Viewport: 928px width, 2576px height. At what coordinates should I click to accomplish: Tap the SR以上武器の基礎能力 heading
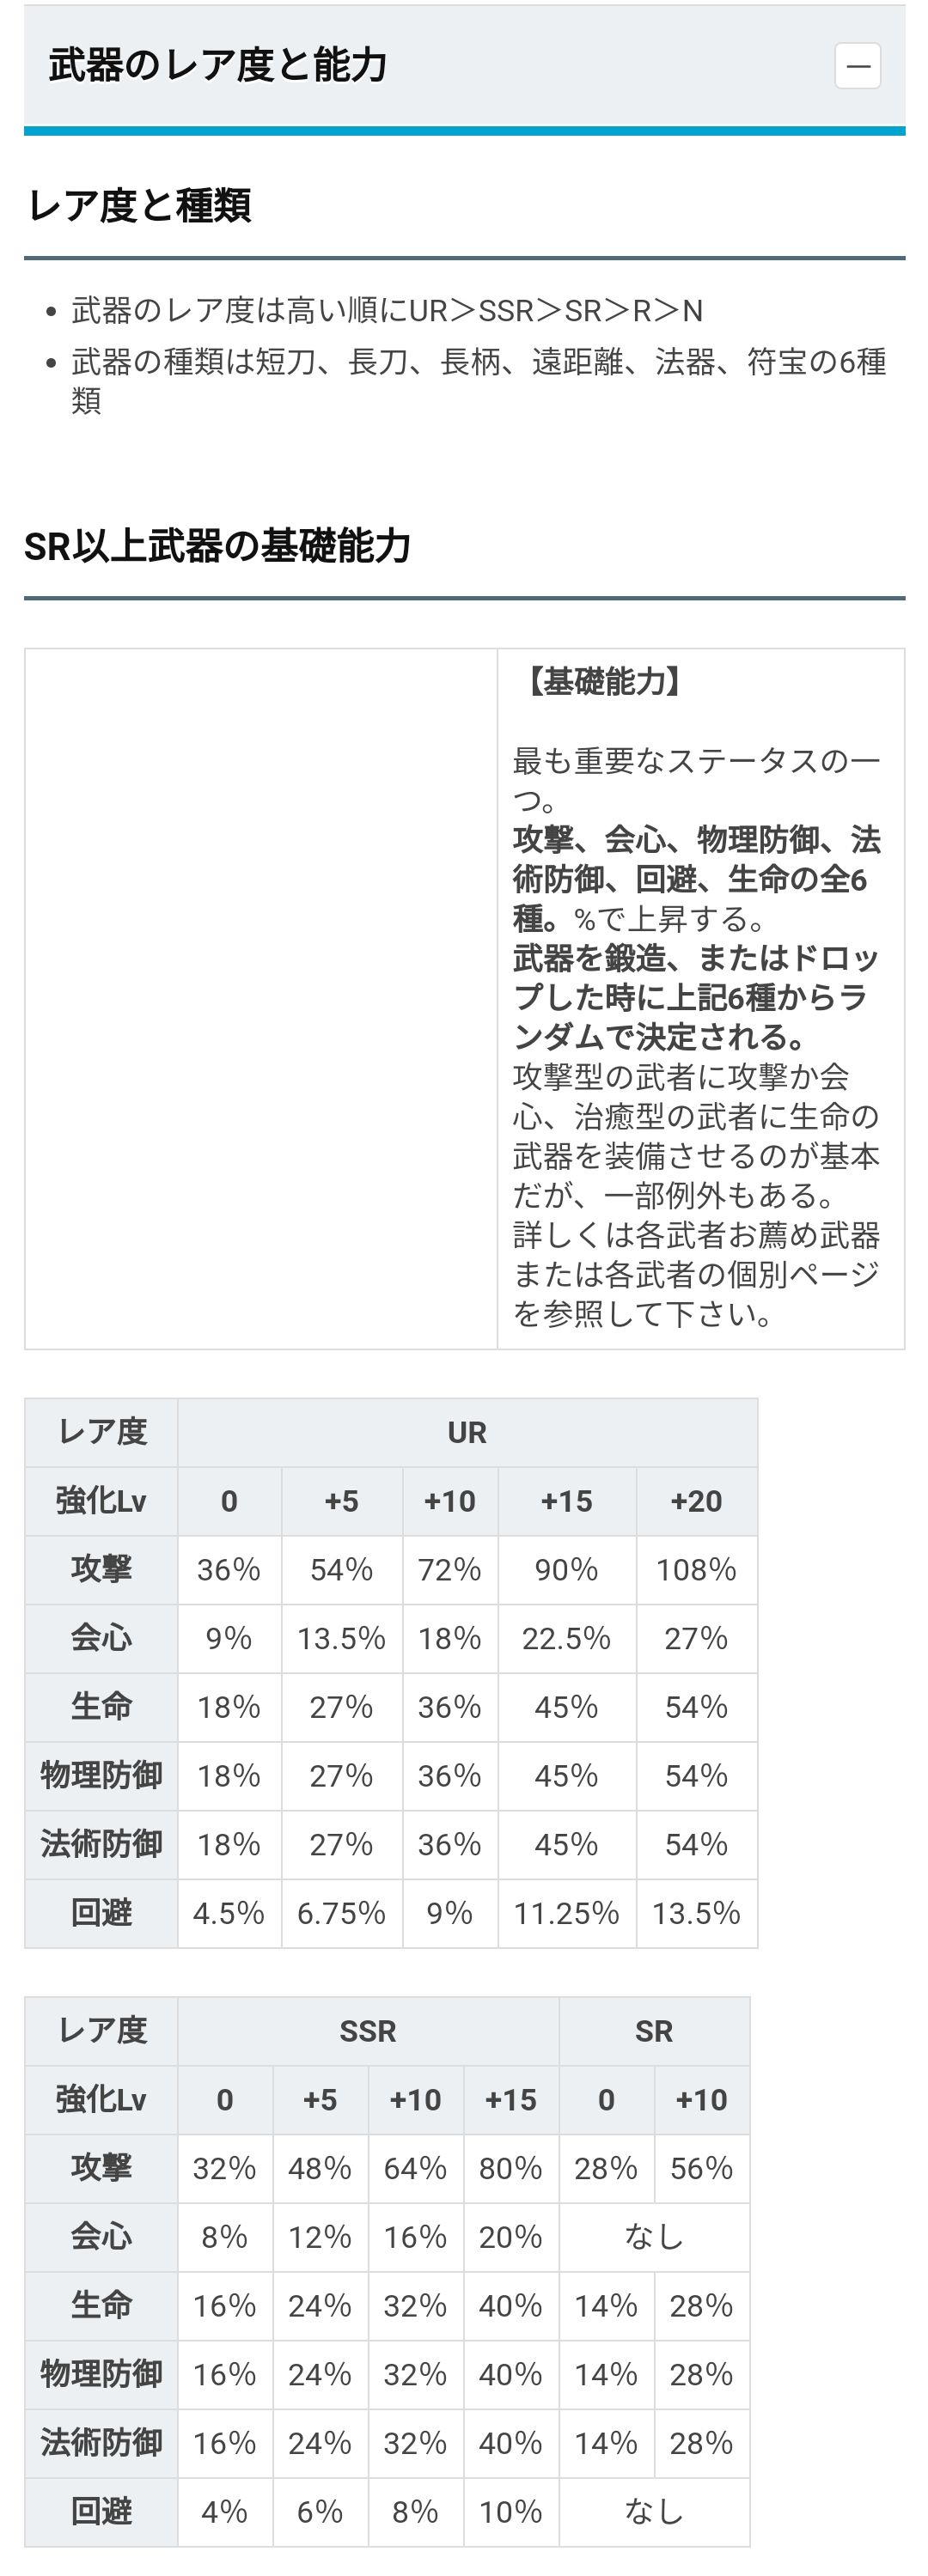tap(218, 547)
